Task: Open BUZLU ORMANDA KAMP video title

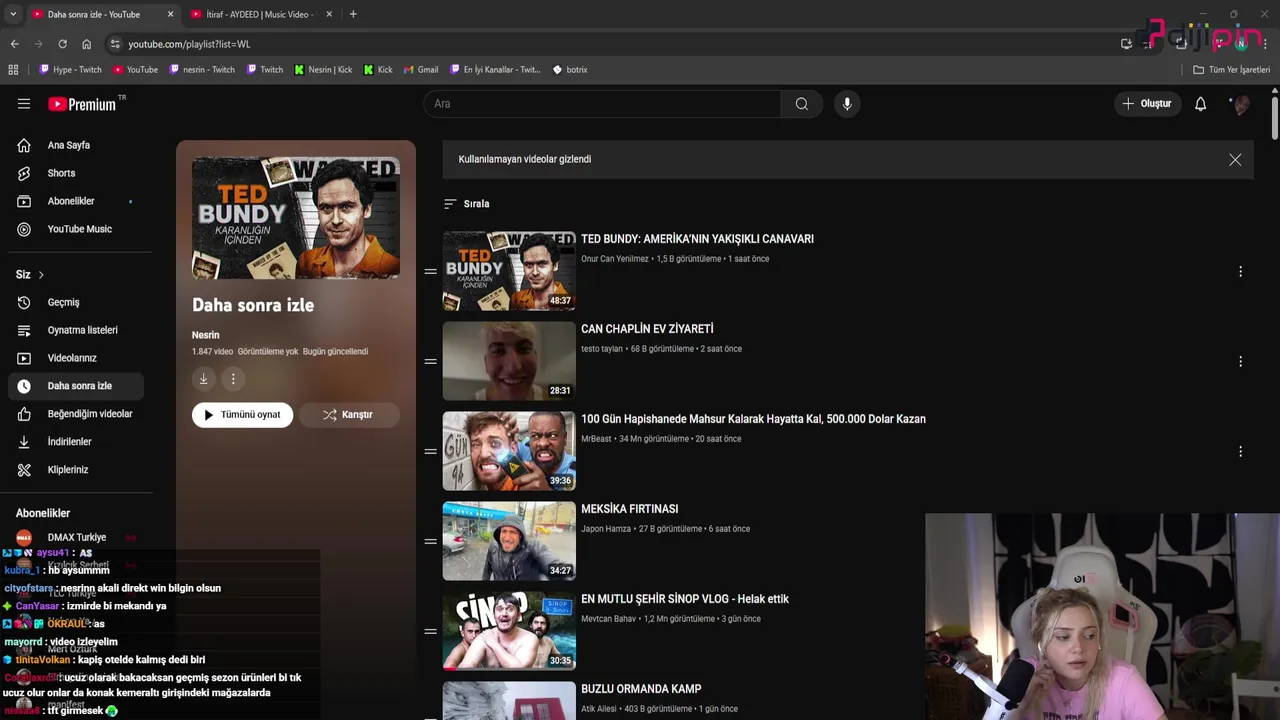Action: (641, 689)
